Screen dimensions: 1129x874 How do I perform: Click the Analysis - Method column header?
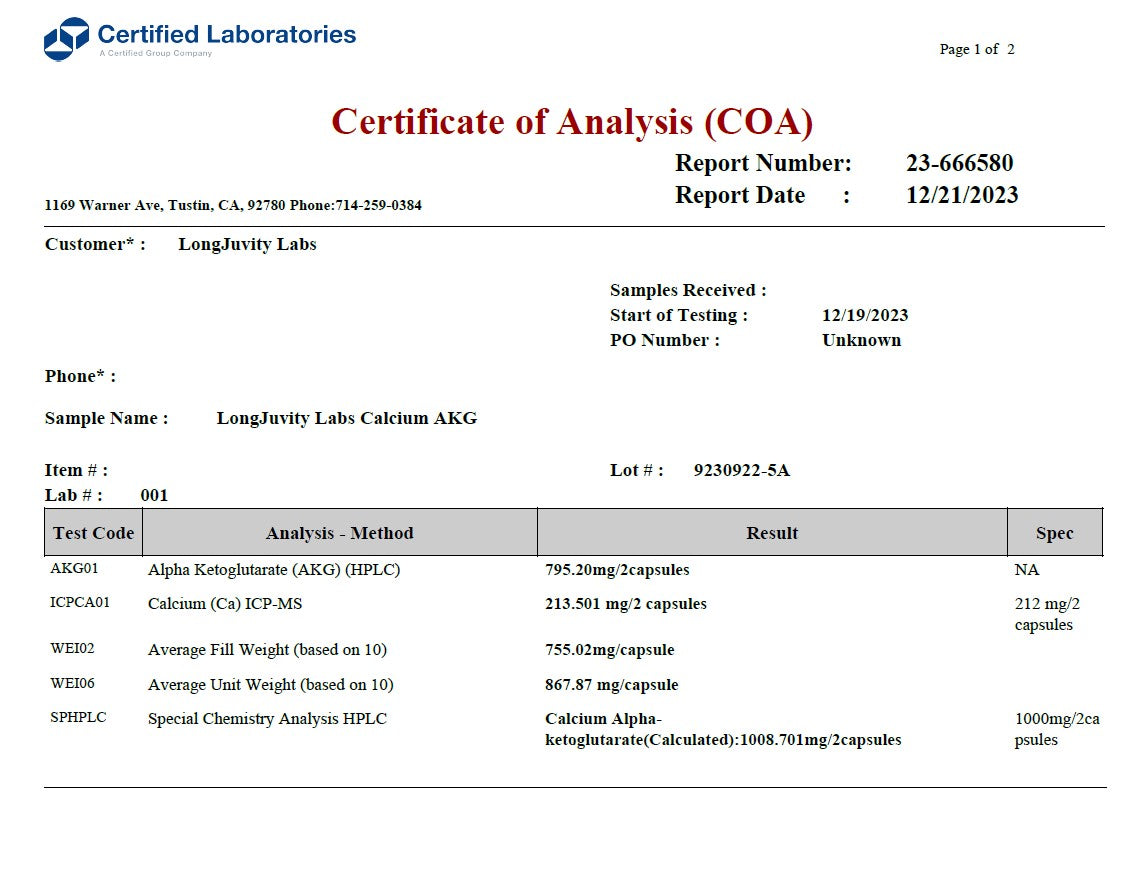[339, 533]
